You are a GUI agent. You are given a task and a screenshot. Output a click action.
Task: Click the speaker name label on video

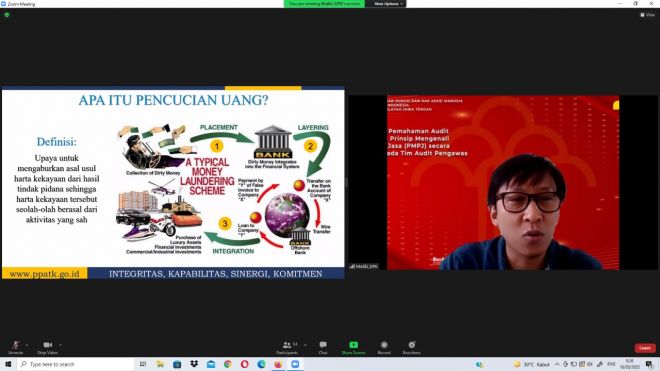364,267
